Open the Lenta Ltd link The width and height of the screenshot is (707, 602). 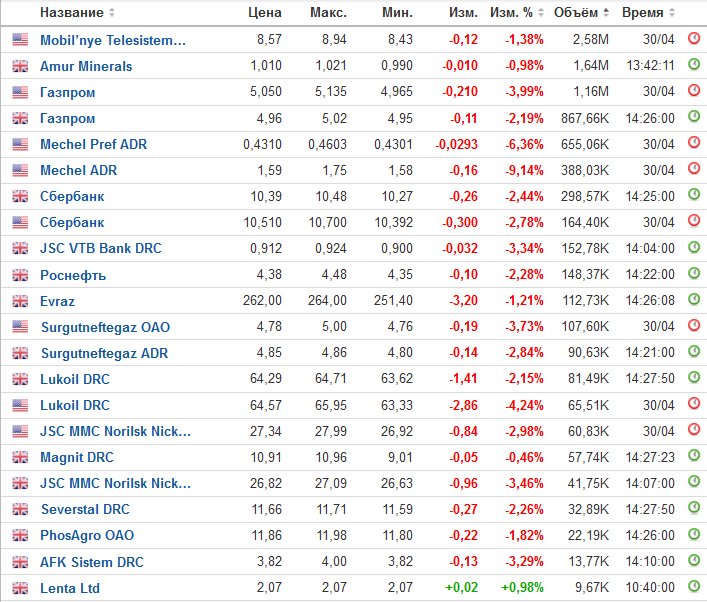70,588
